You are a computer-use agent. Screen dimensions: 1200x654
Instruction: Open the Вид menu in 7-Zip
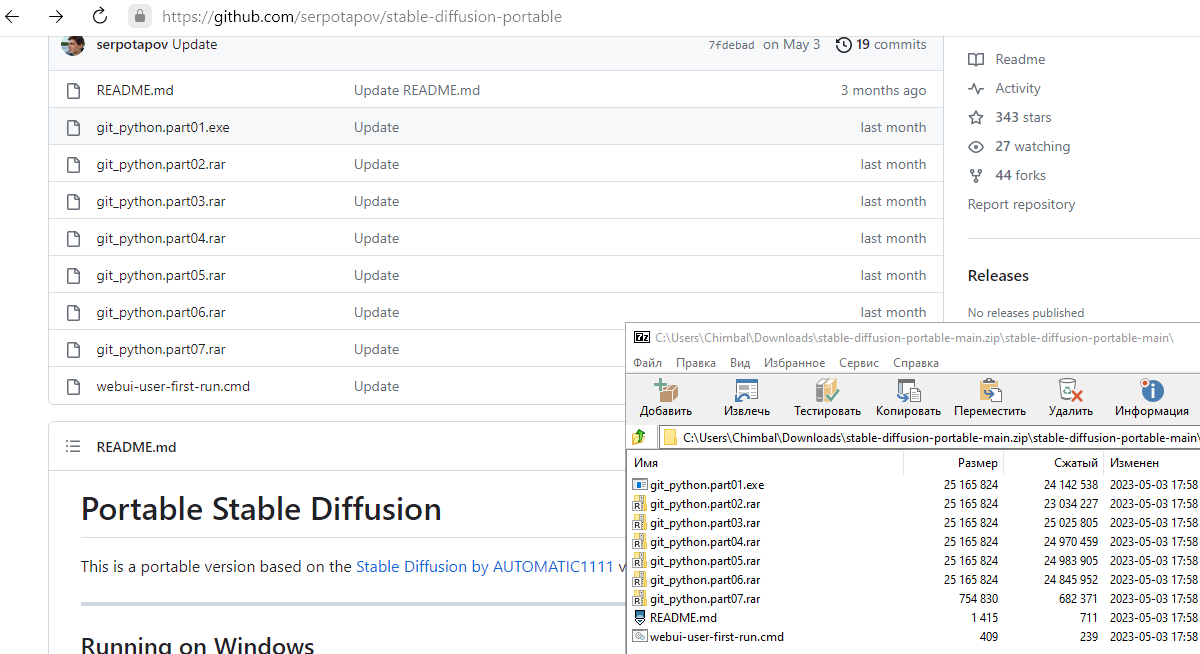click(740, 363)
